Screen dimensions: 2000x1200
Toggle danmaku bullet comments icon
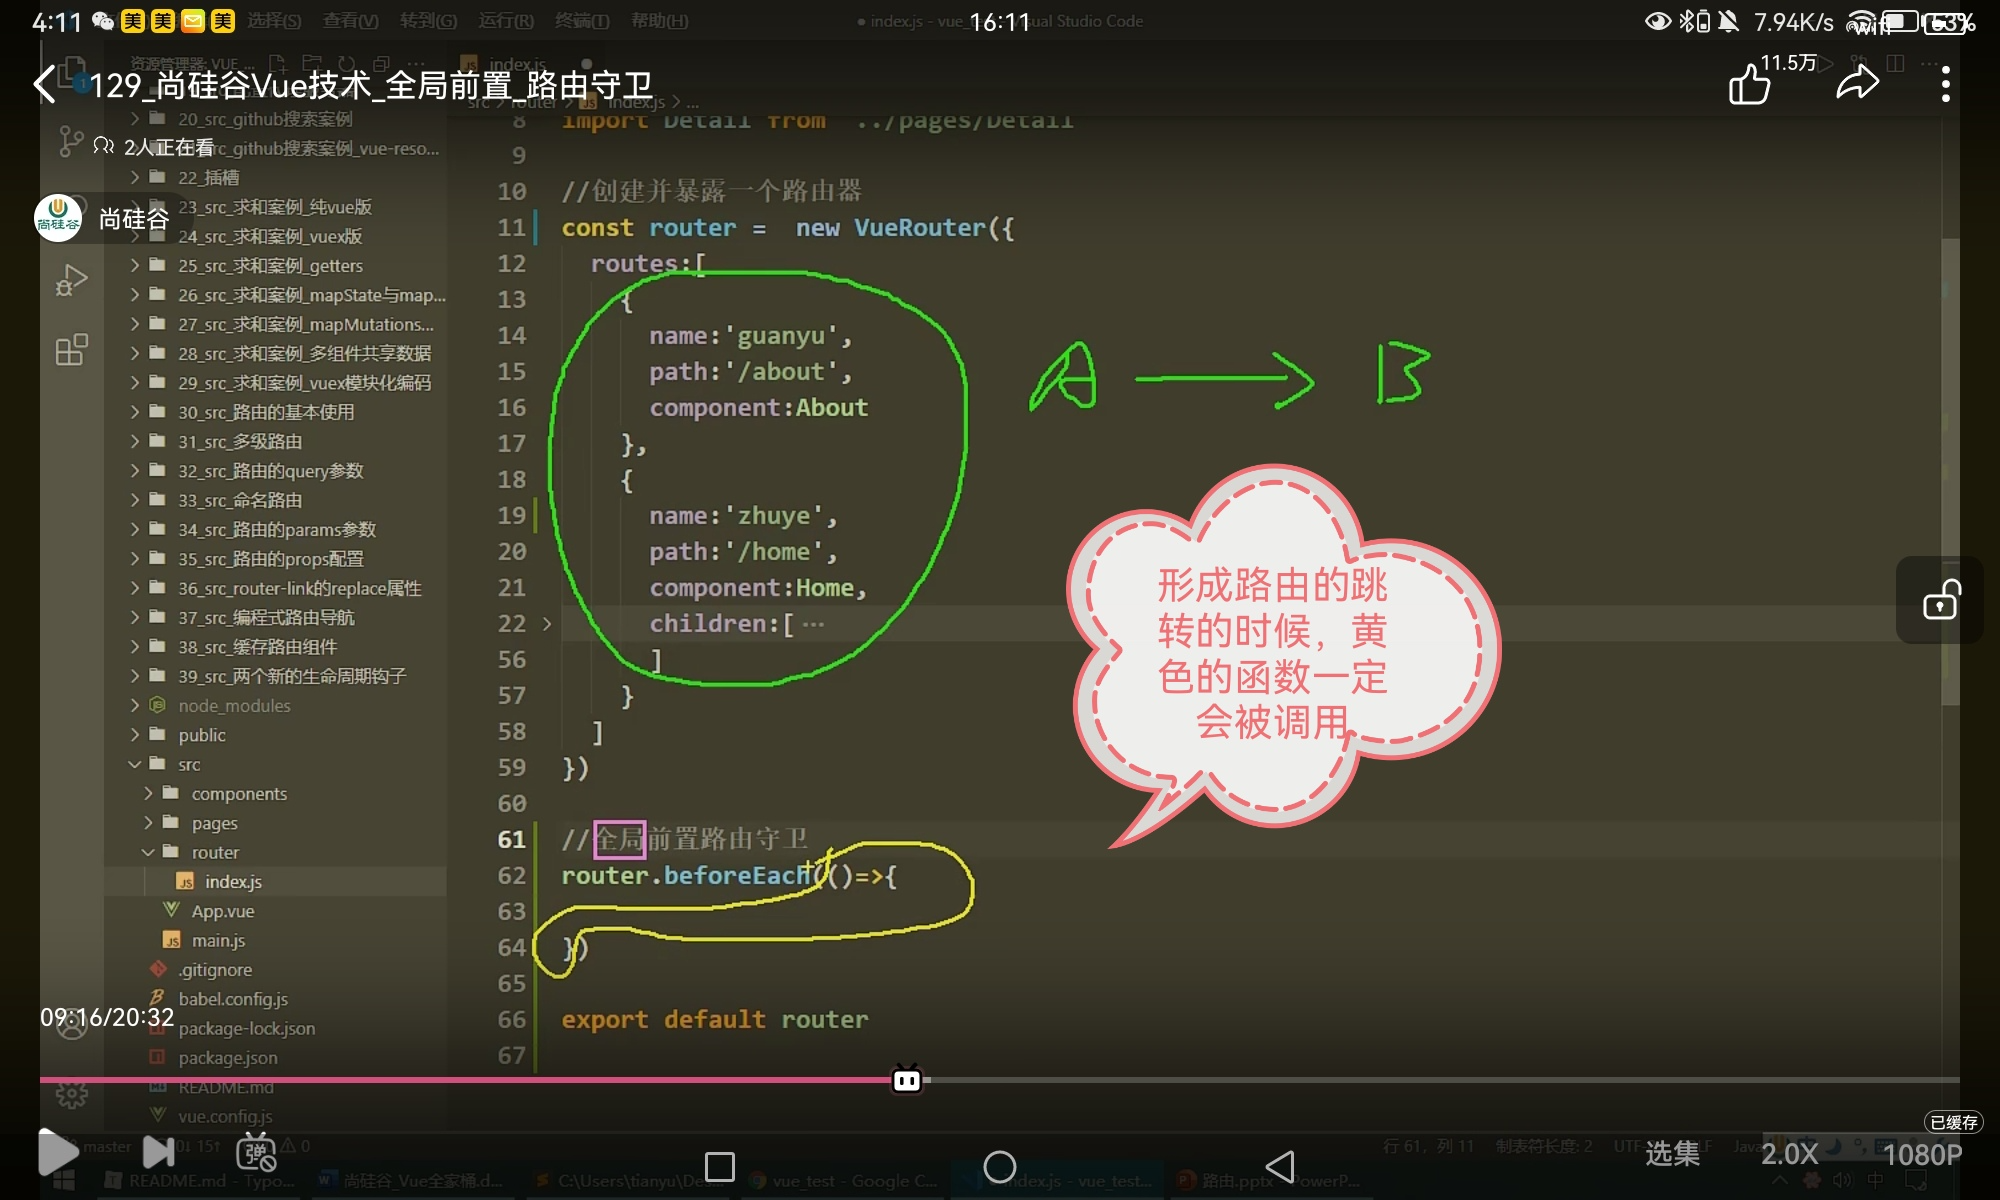click(x=256, y=1153)
